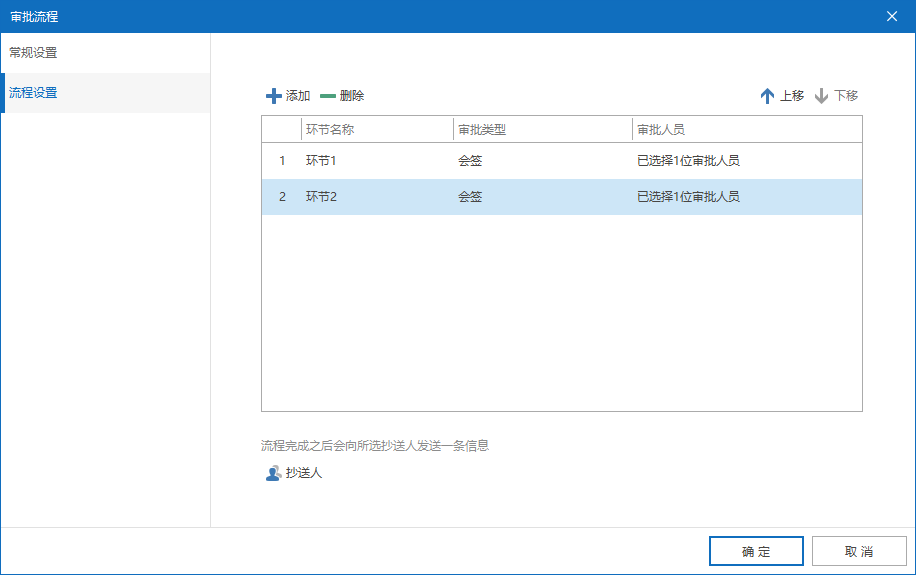The width and height of the screenshot is (916, 575).
Task: Open 会签 type cell of 环节1
Action: tap(470, 161)
